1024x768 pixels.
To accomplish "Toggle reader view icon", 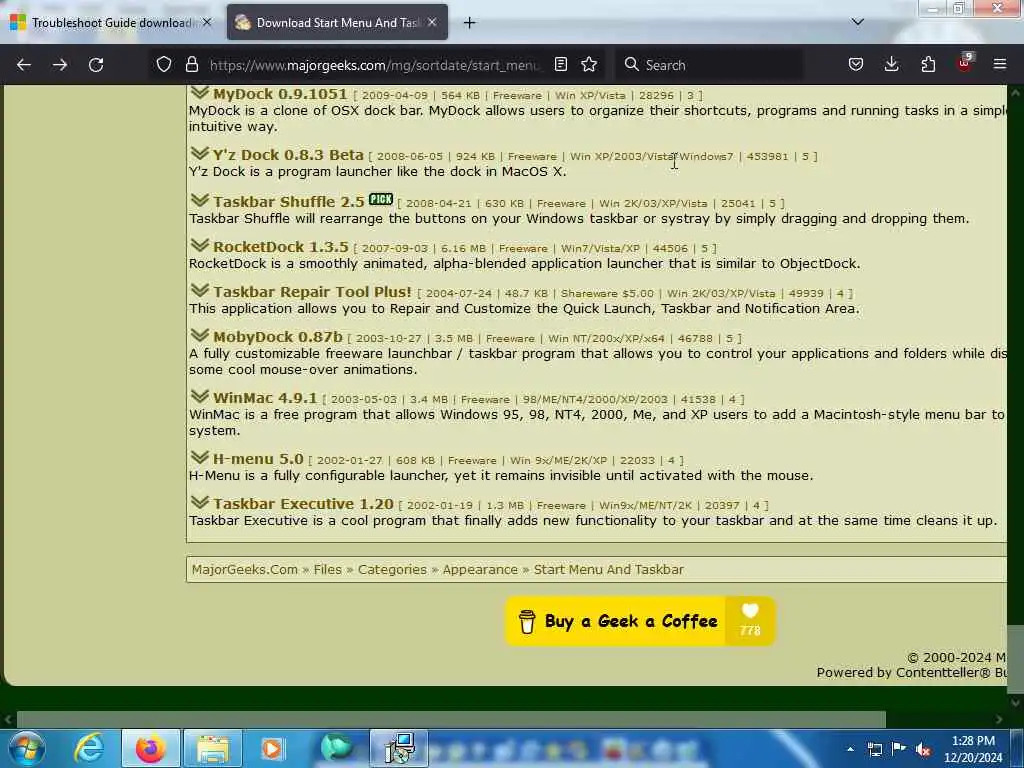I will (560, 64).
